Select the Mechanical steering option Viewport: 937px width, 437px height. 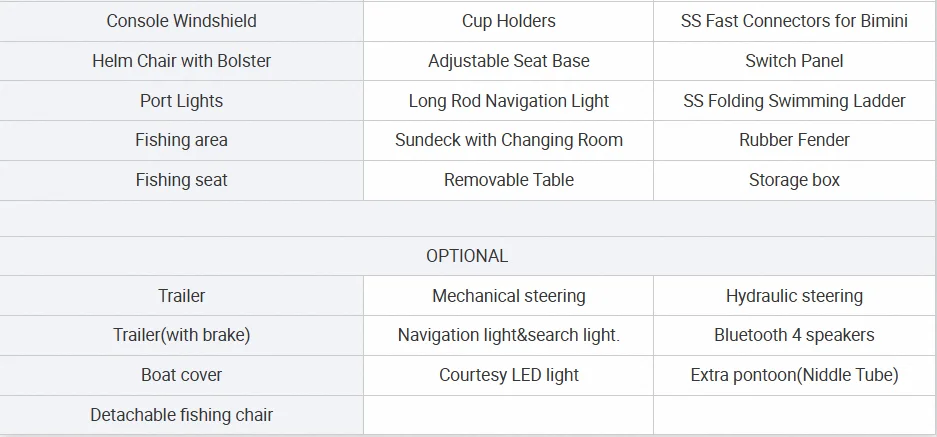(508, 296)
